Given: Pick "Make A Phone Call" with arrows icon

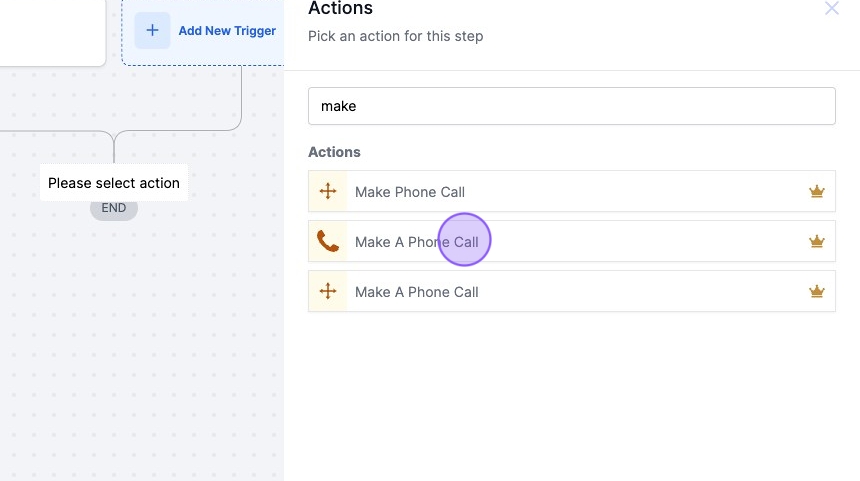Looking at the screenshot, I should point(417,292).
